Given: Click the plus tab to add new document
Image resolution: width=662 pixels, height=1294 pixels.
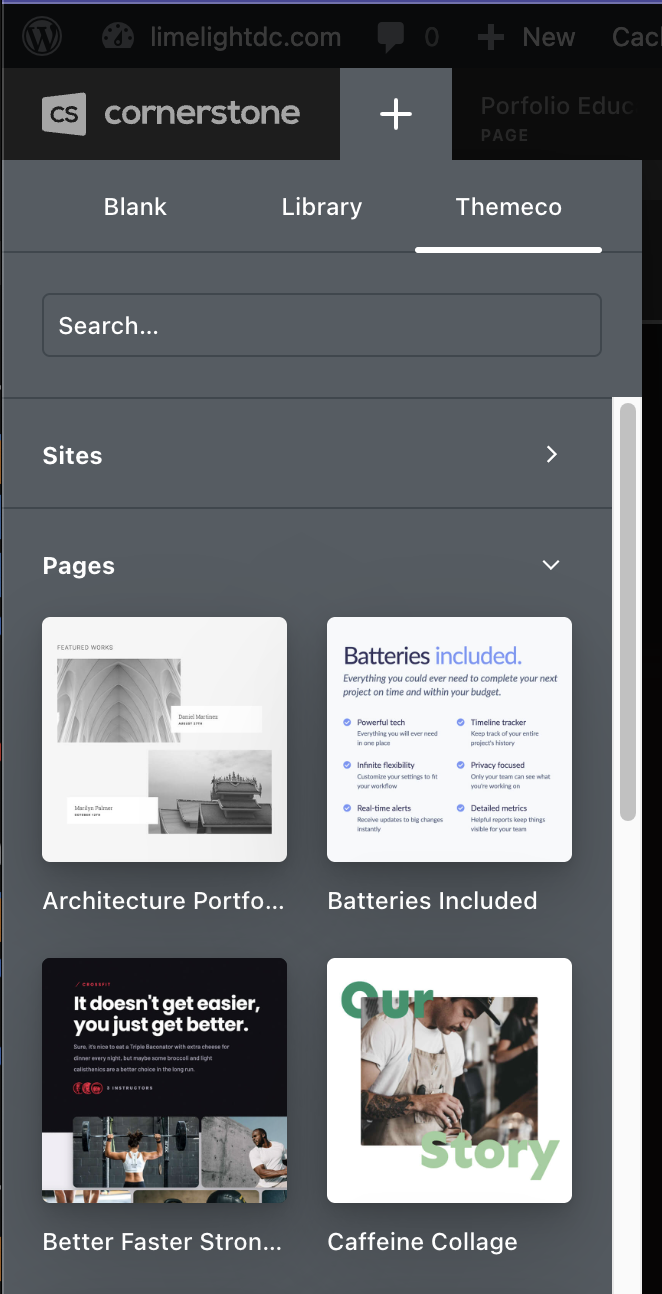Looking at the screenshot, I should coord(396,114).
